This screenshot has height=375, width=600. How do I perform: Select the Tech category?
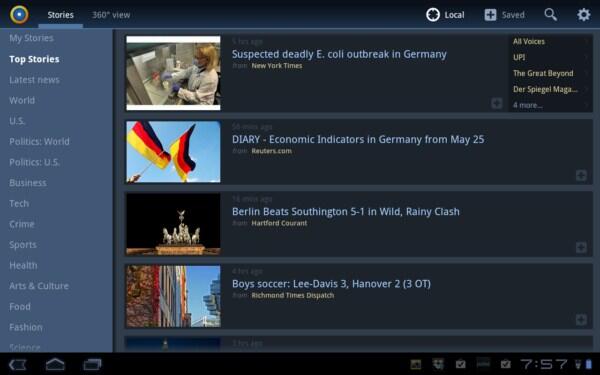pos(19,204)
